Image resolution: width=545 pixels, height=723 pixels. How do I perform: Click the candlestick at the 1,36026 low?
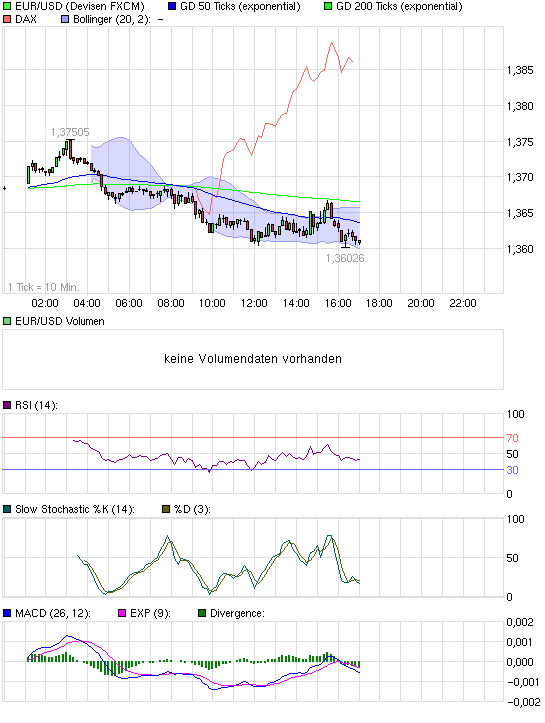point(346,240)
